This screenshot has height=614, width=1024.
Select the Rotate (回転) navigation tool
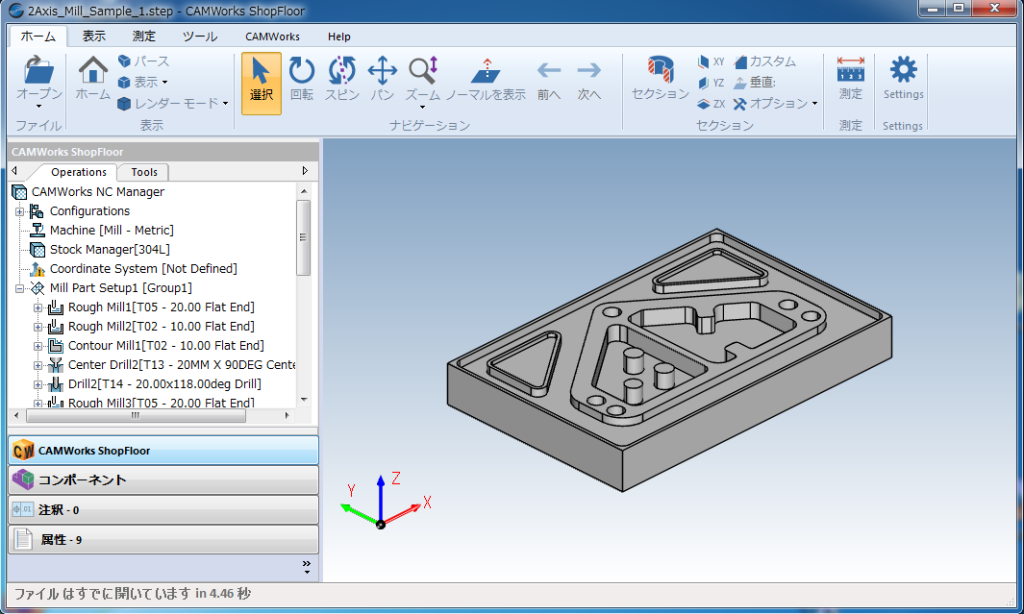(302, 80)
